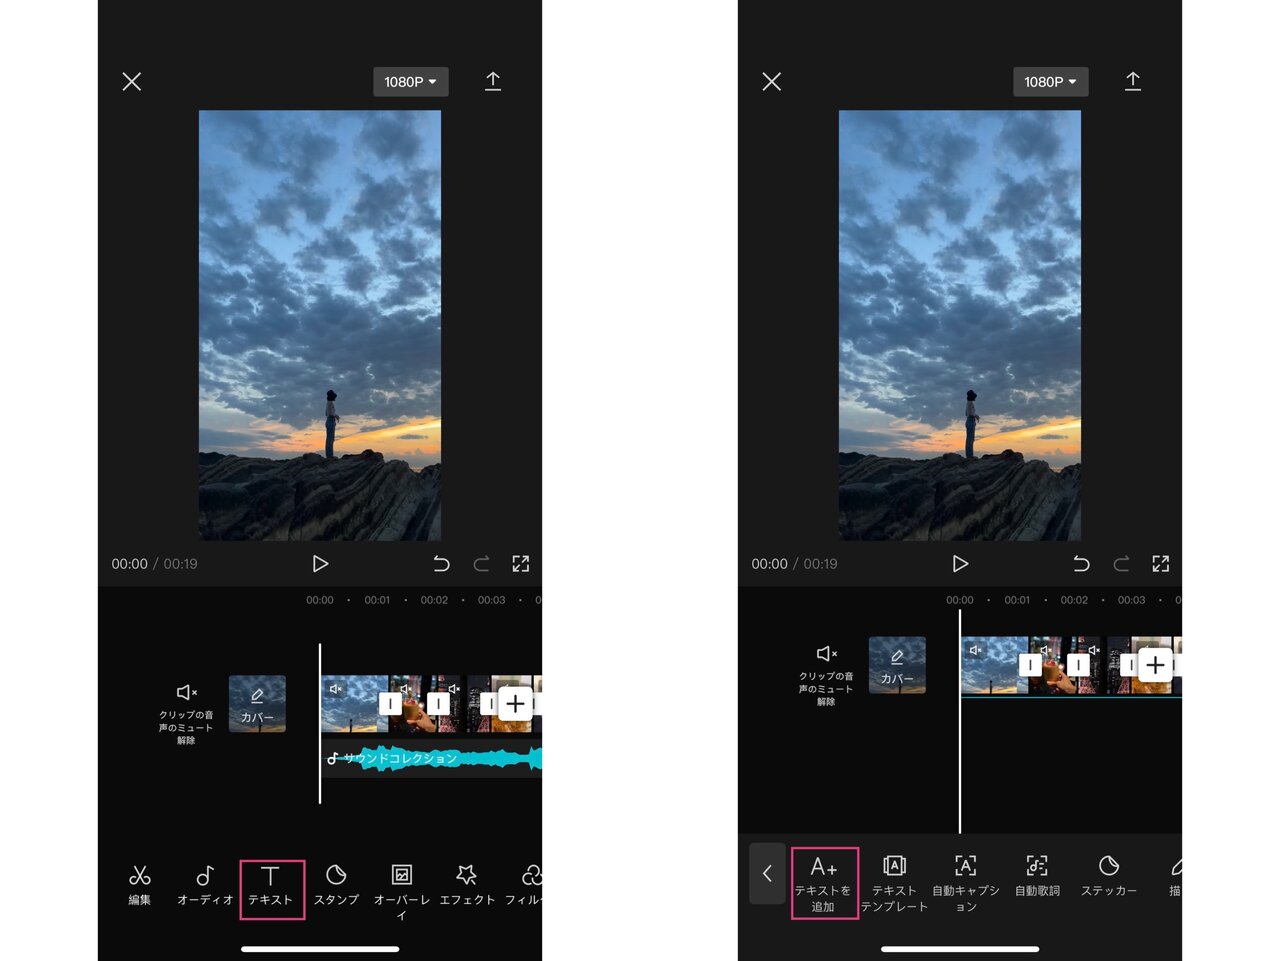Go back with the left chevron button
The width and height of the screenshot is (1280, 961).
(768, 874)
